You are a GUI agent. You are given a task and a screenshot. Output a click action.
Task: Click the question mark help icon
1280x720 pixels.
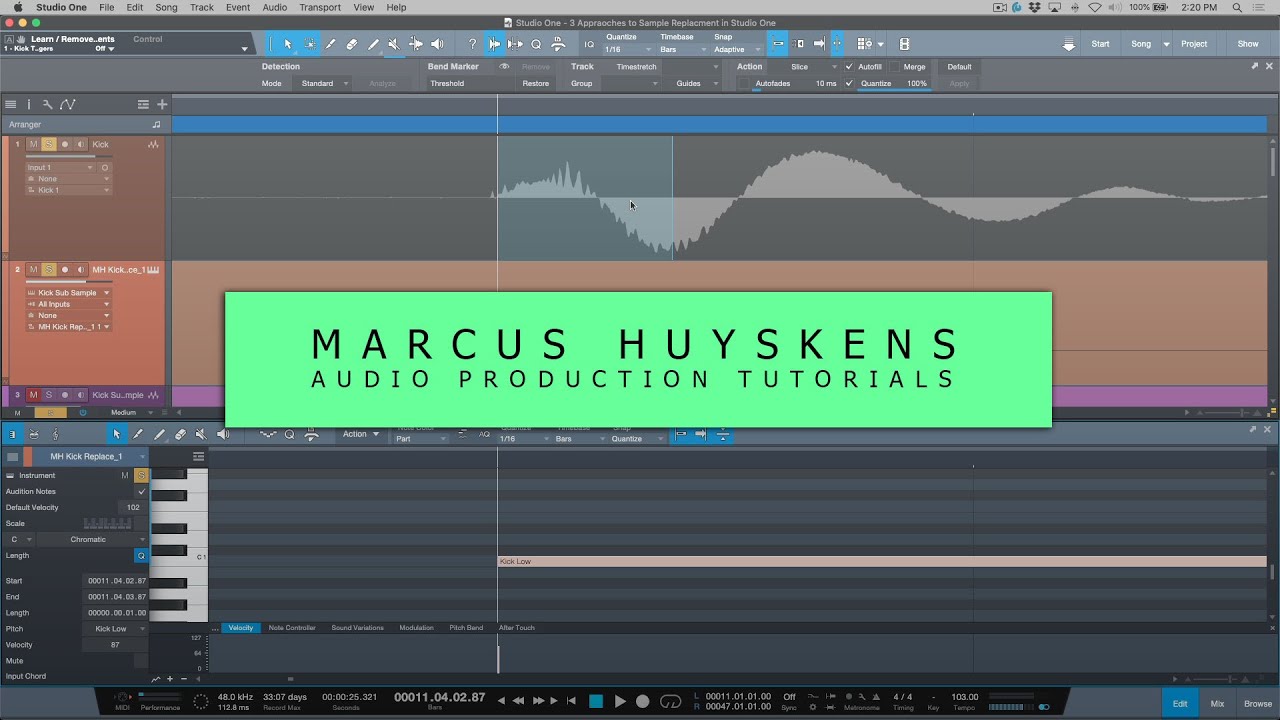tap(472, 44)
